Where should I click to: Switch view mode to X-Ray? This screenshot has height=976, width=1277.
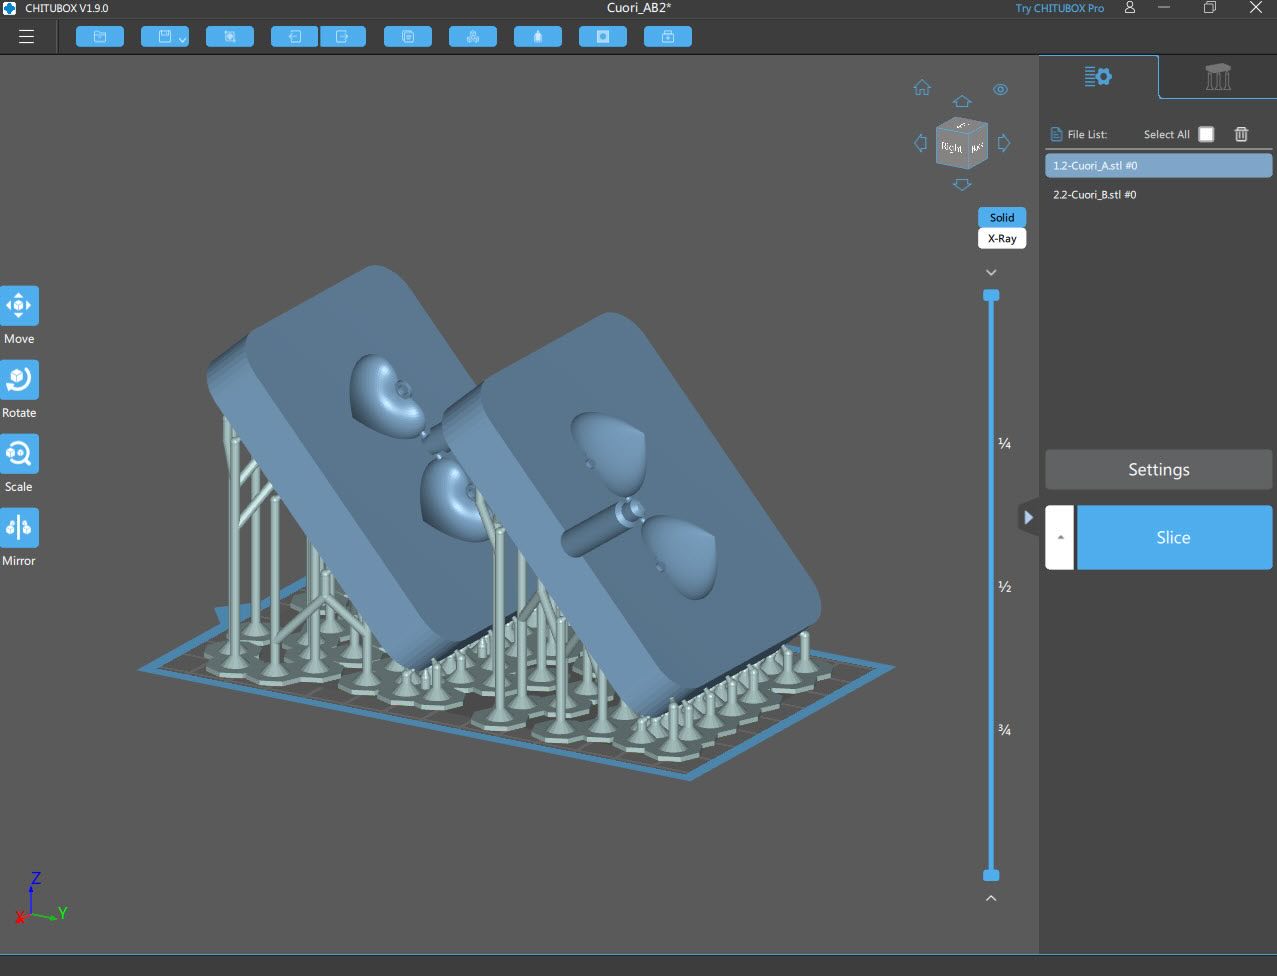point(1001,239)
